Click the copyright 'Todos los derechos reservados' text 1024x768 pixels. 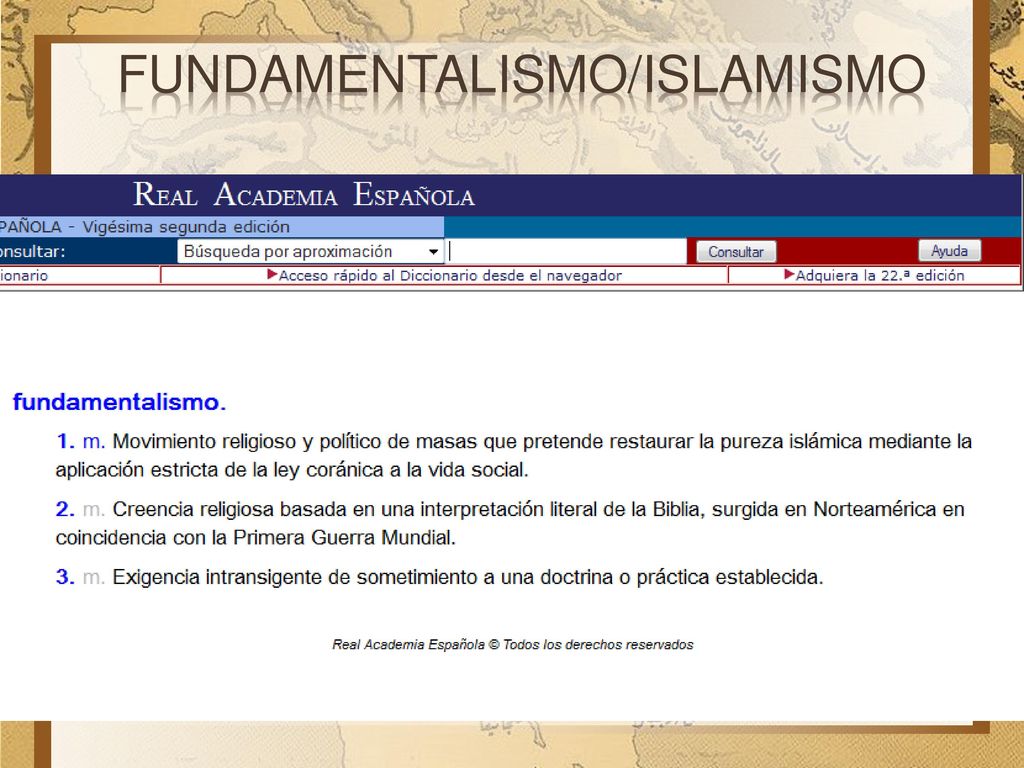point(598,645)
